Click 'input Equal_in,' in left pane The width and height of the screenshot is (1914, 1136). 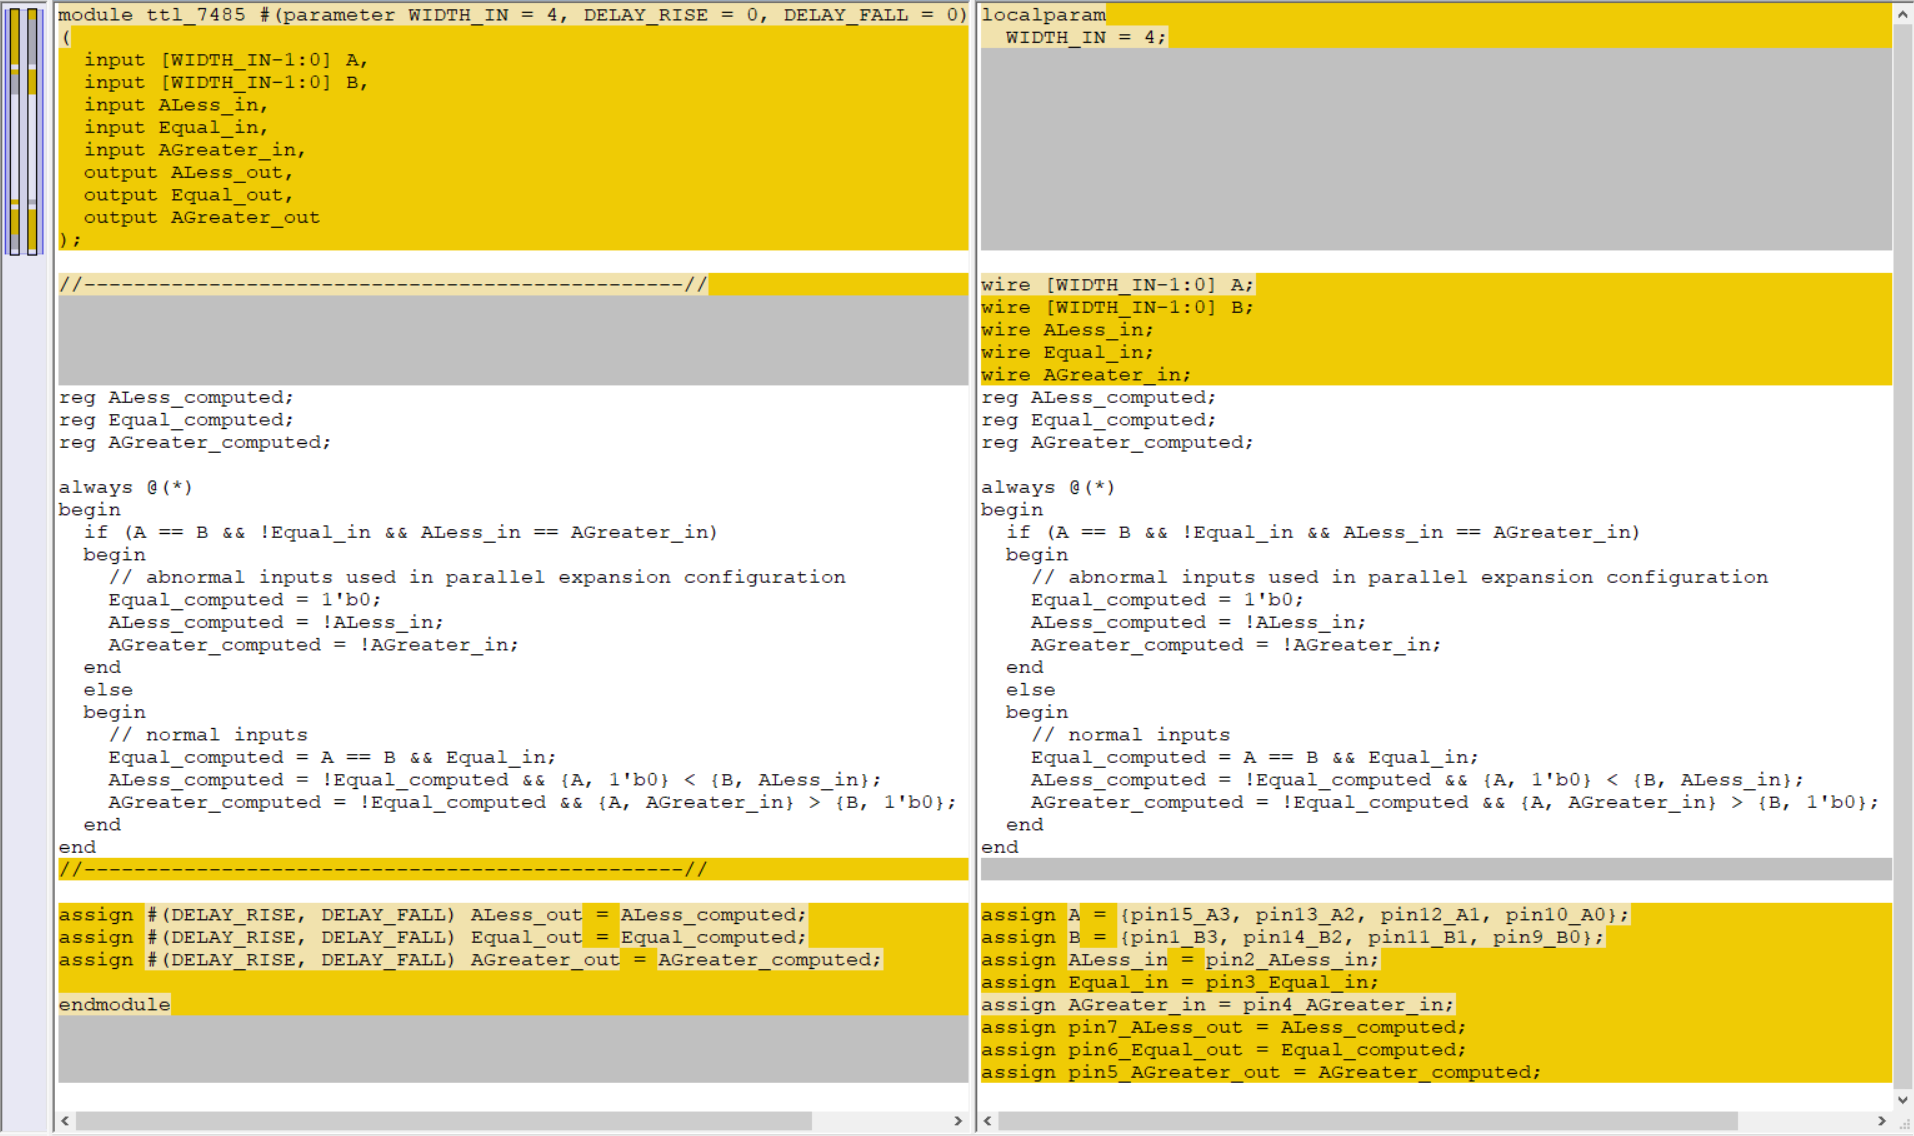coord(175,127)
